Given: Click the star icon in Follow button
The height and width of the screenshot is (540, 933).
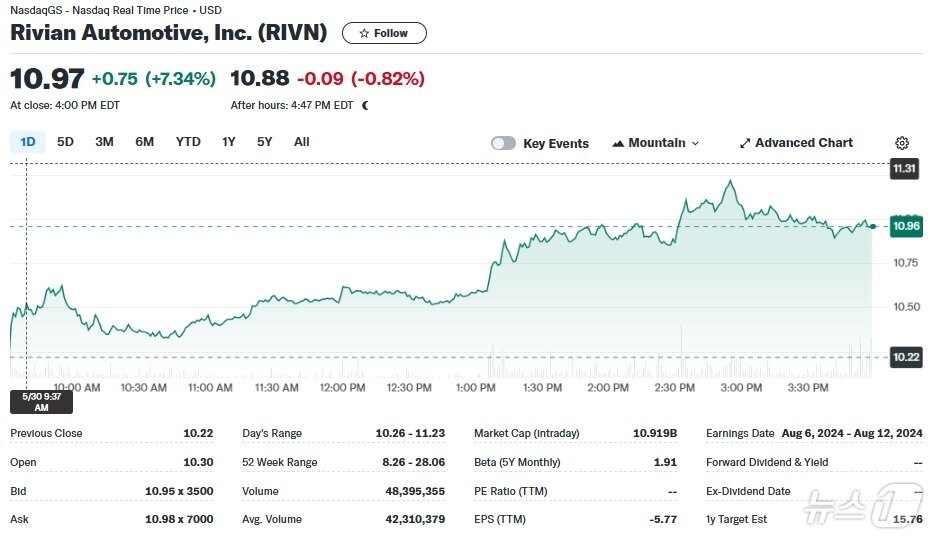Looking at the screenshot, I should [364, 33].
